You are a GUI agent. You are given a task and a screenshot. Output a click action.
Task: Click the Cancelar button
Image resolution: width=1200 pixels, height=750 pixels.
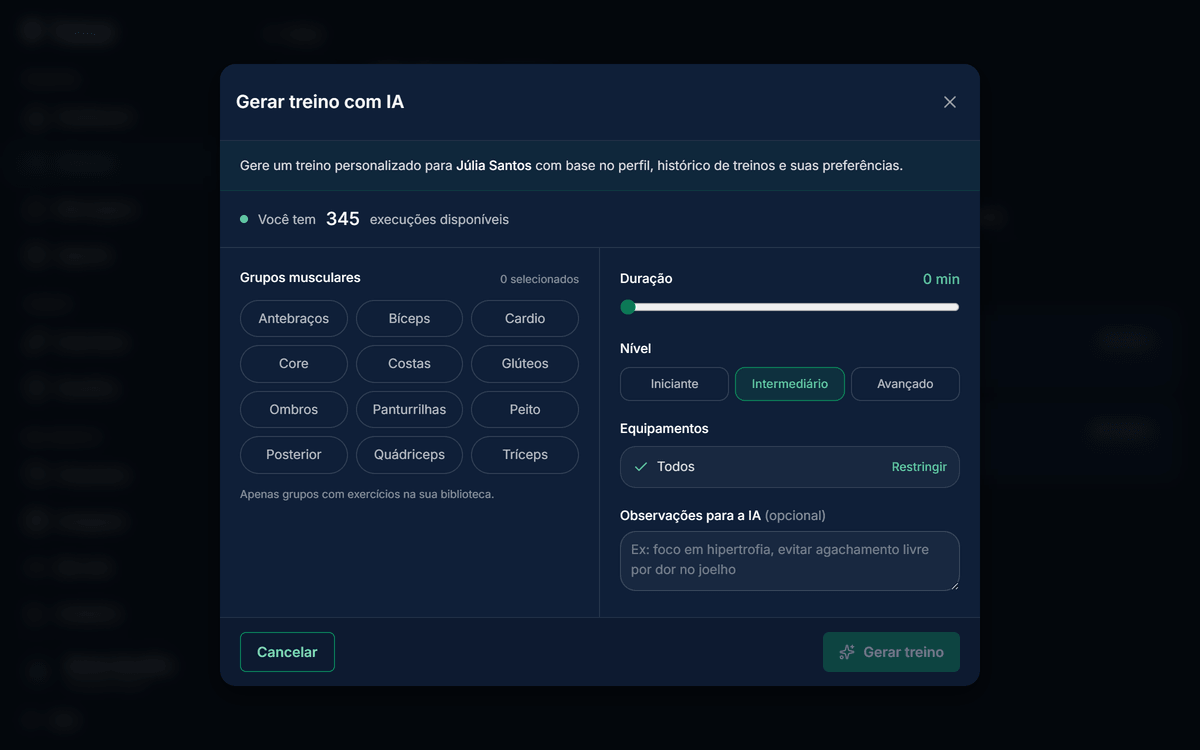click(x=287, y=652)
